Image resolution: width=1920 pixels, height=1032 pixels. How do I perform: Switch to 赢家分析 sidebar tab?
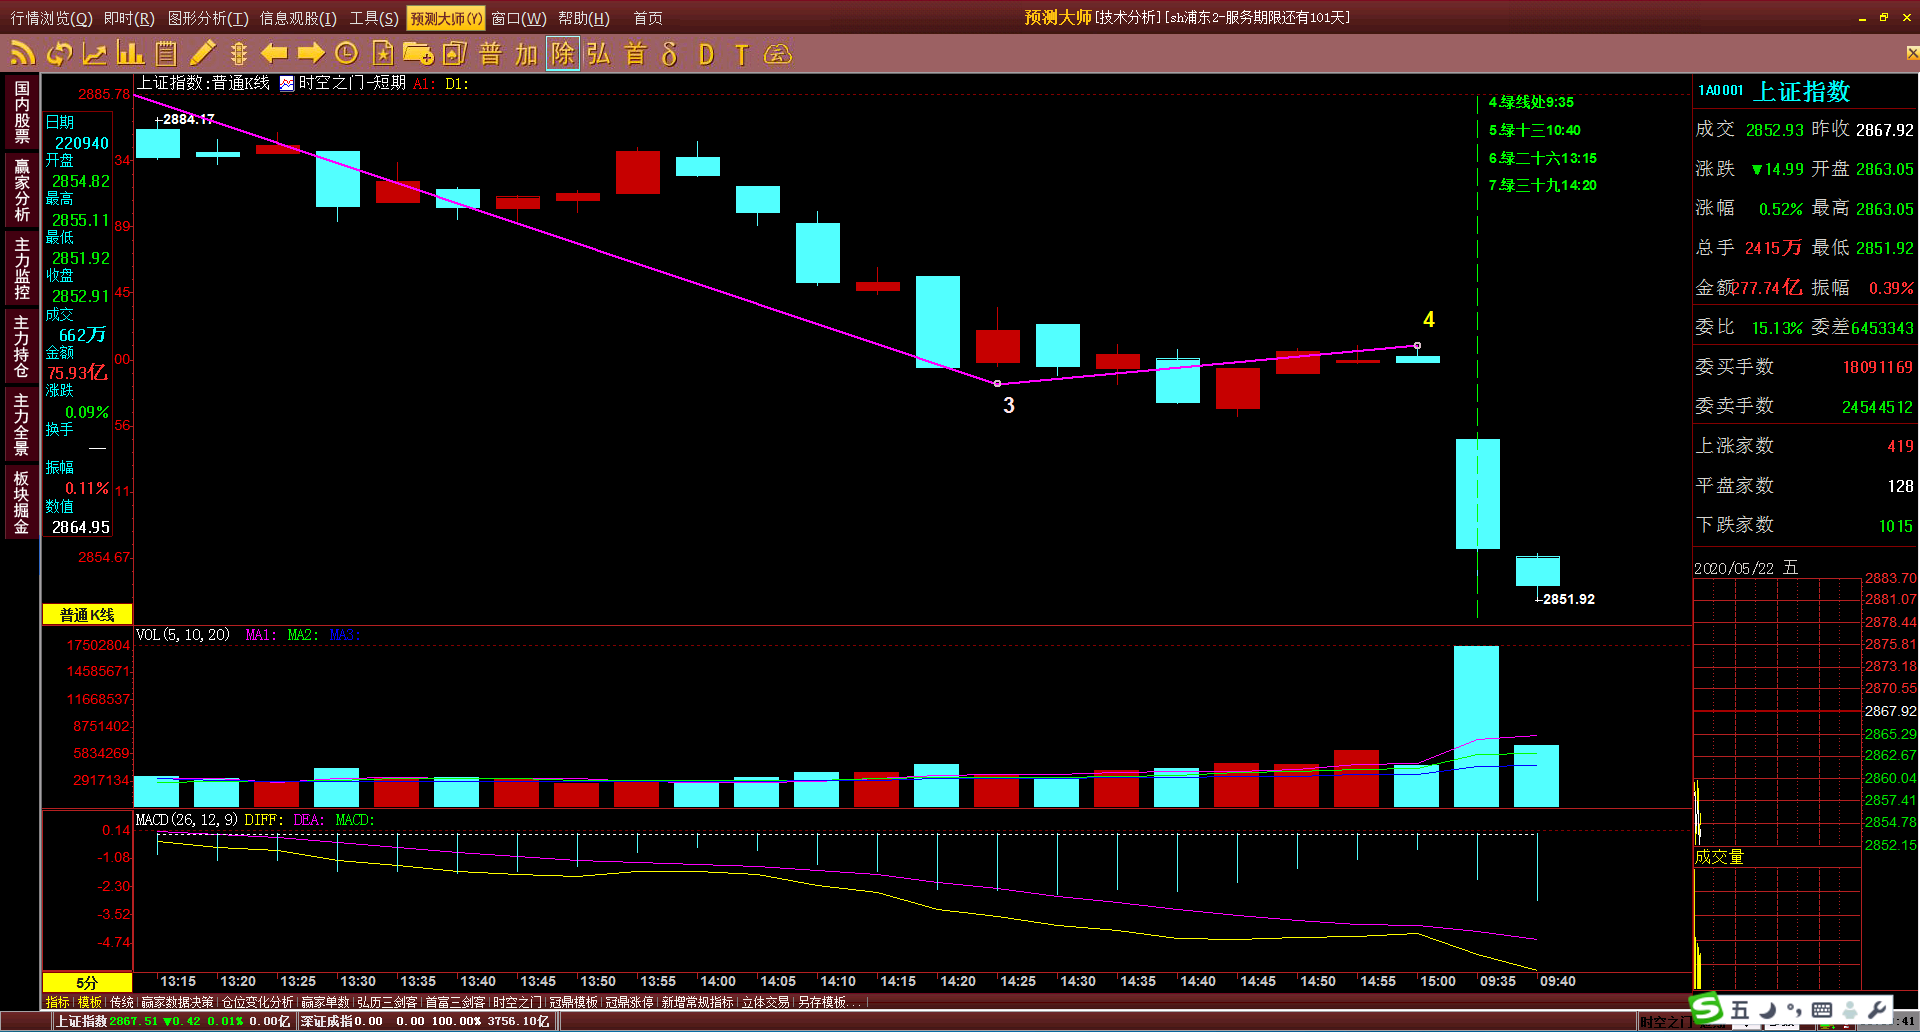[22, 190]
